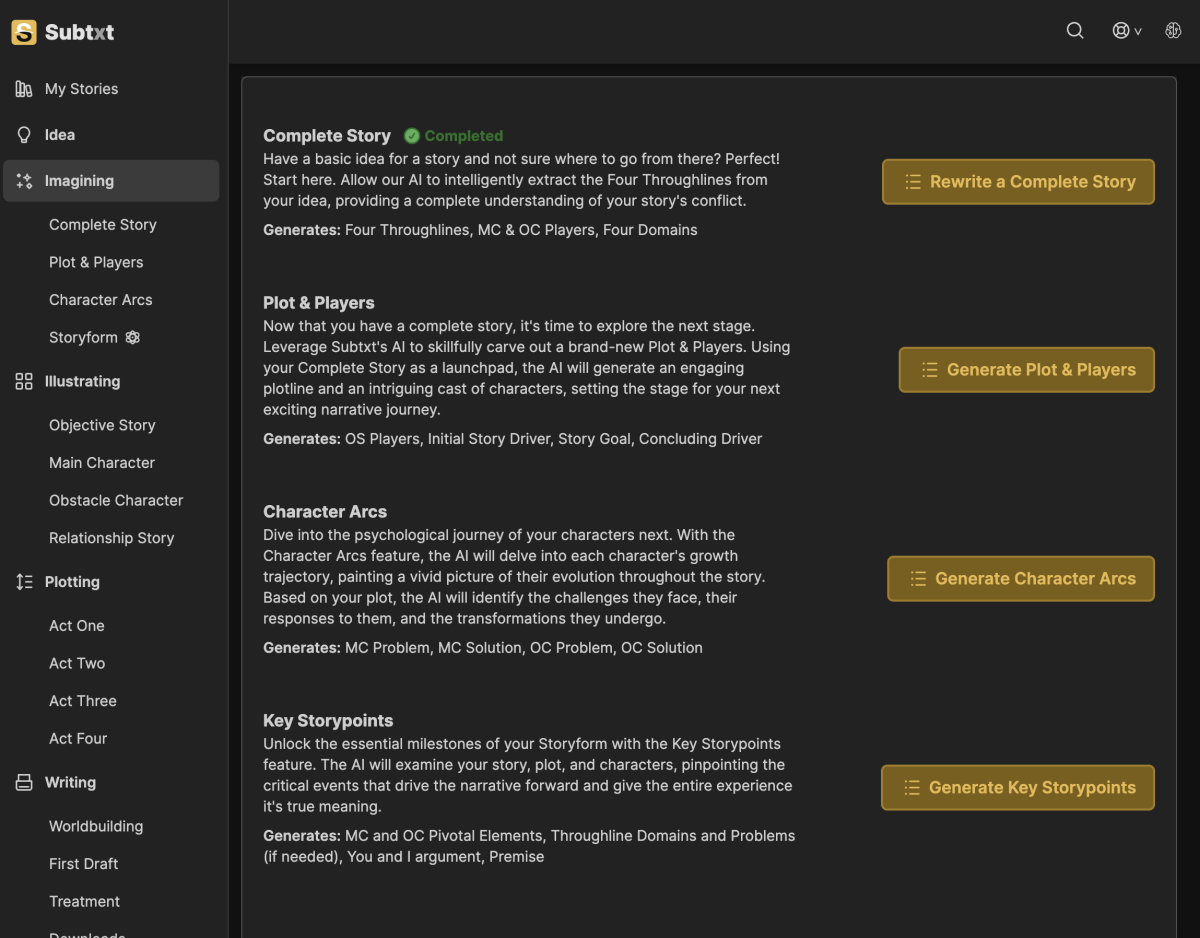Open Plot & Players in the sidebar
Viewport: 1200px width, 938px height.
point(96,262)
